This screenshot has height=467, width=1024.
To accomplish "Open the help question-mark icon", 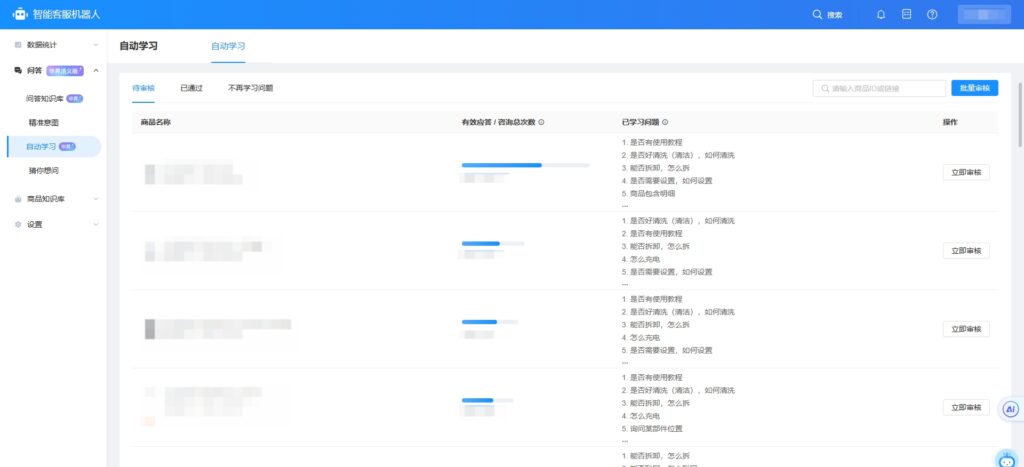I will point(933,14).
